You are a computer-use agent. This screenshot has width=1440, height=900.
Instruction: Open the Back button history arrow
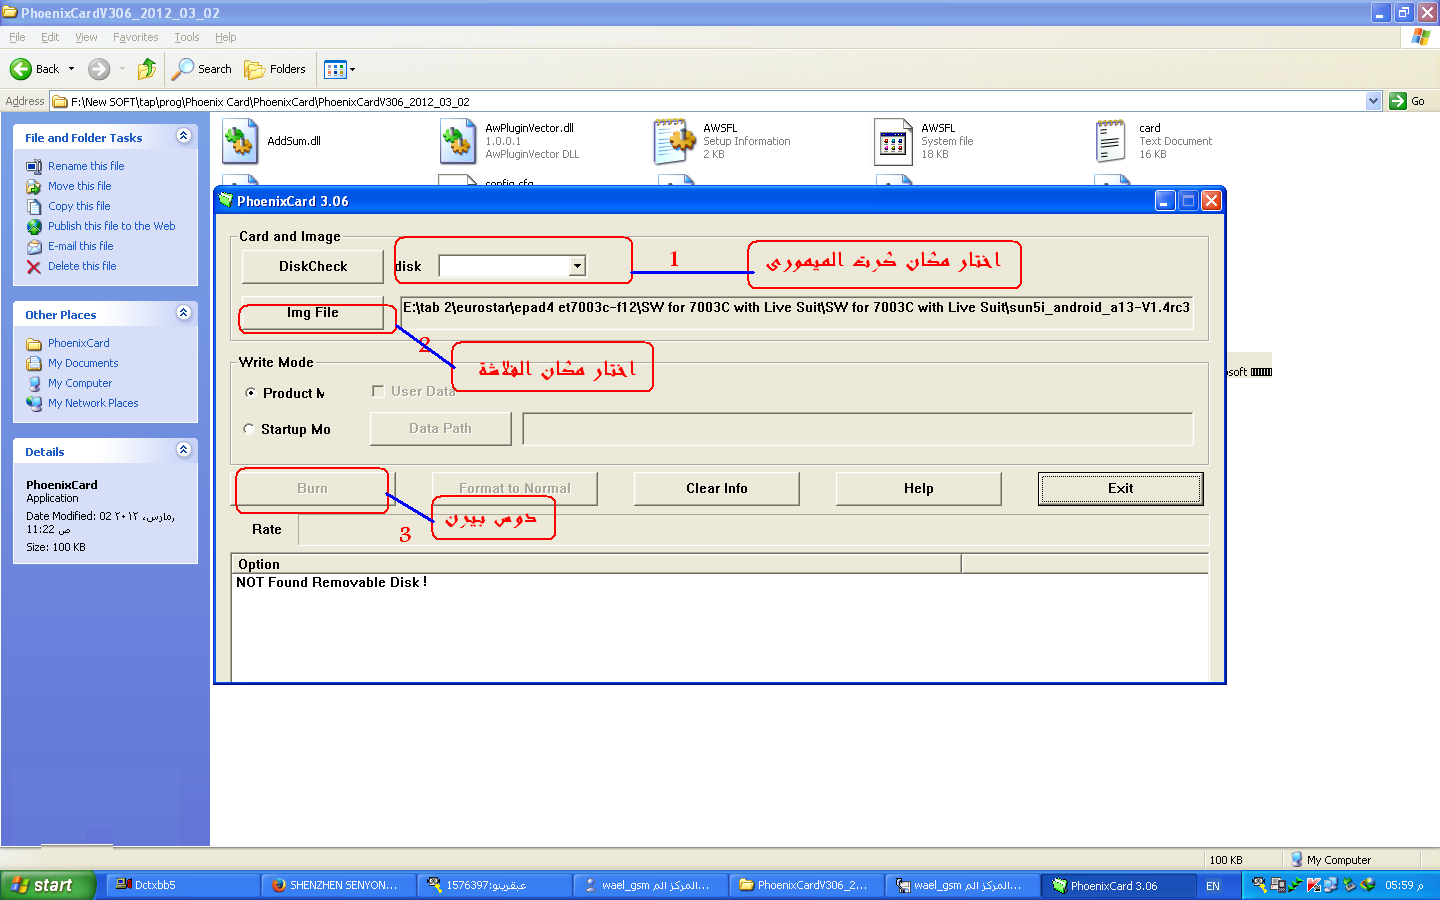click(71, 69)
